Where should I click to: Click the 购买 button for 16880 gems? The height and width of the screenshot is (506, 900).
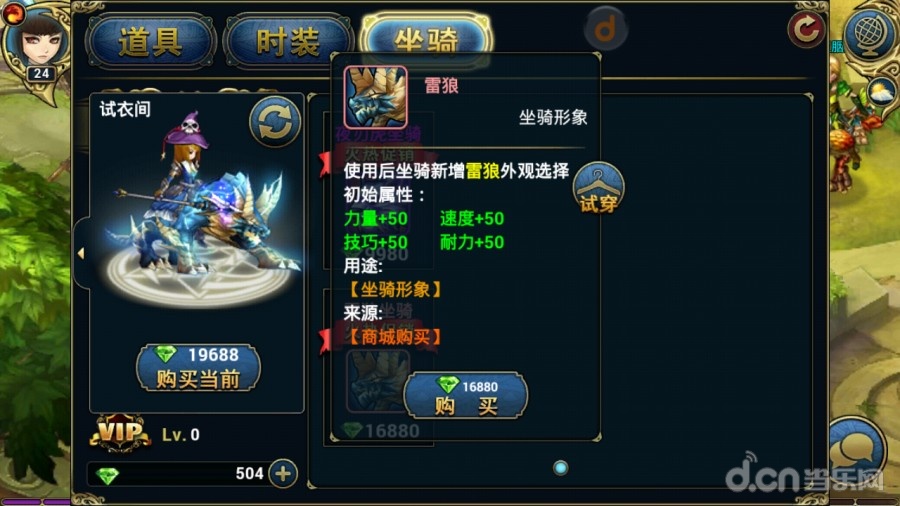[x=465, y=395]
